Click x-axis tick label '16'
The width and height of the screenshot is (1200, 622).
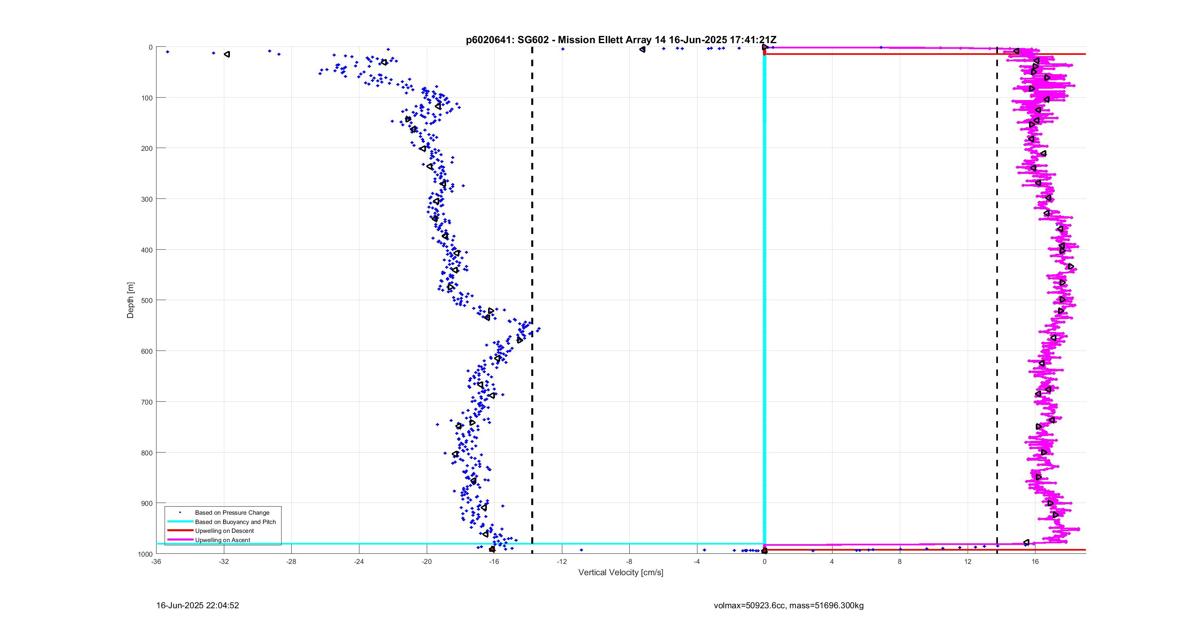(1035, 561)
